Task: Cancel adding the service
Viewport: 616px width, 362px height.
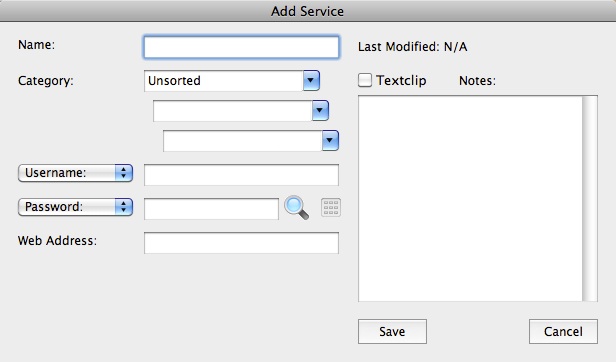Action: coord(563,331)
